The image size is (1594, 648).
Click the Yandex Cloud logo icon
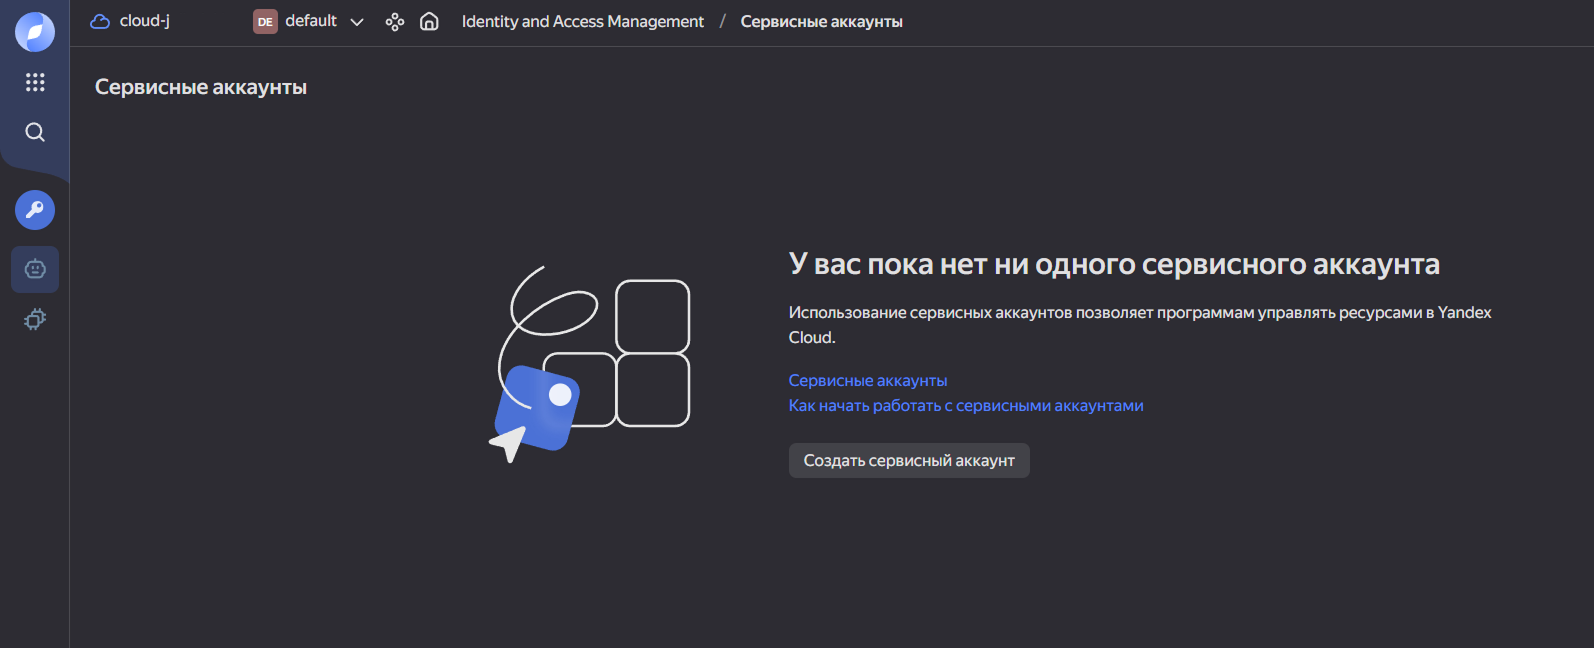pyautogui.click(x=35, y=32)
